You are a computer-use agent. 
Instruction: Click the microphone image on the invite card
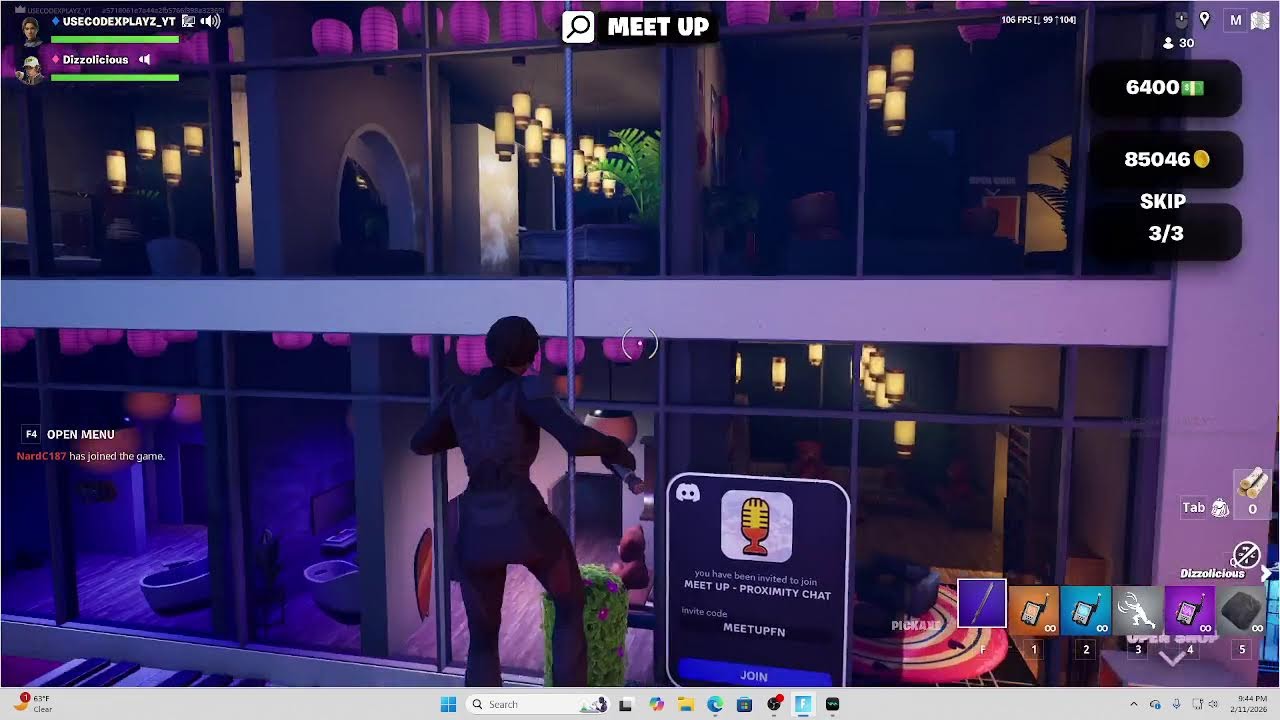pos(757,526)
